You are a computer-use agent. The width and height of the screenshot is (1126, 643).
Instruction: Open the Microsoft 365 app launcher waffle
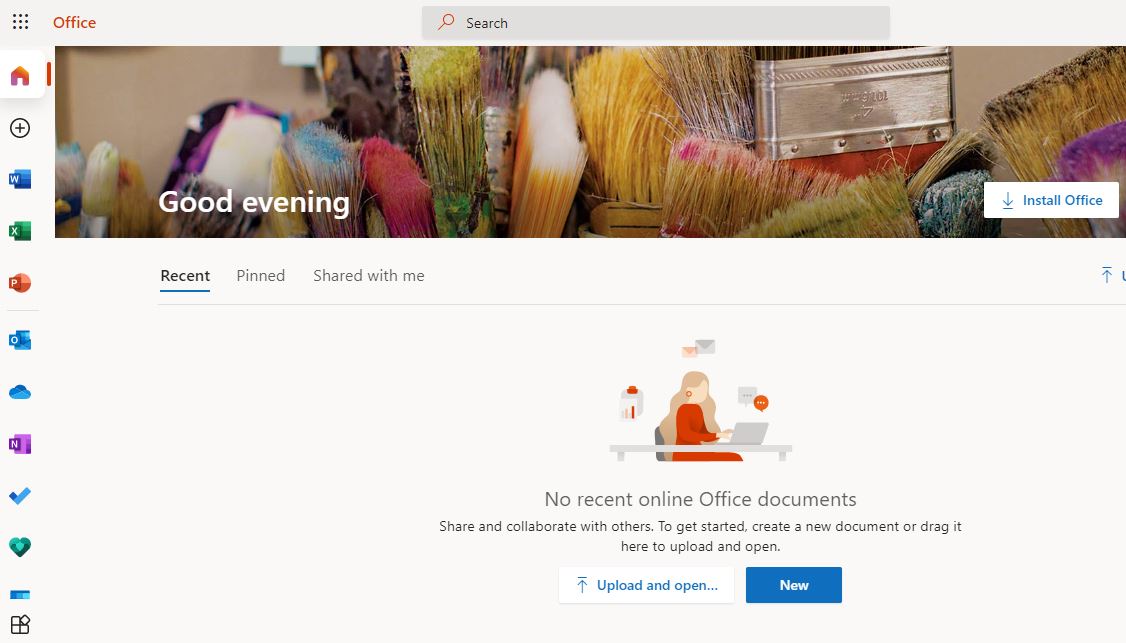pyautogui.click(x=20, y=22)
